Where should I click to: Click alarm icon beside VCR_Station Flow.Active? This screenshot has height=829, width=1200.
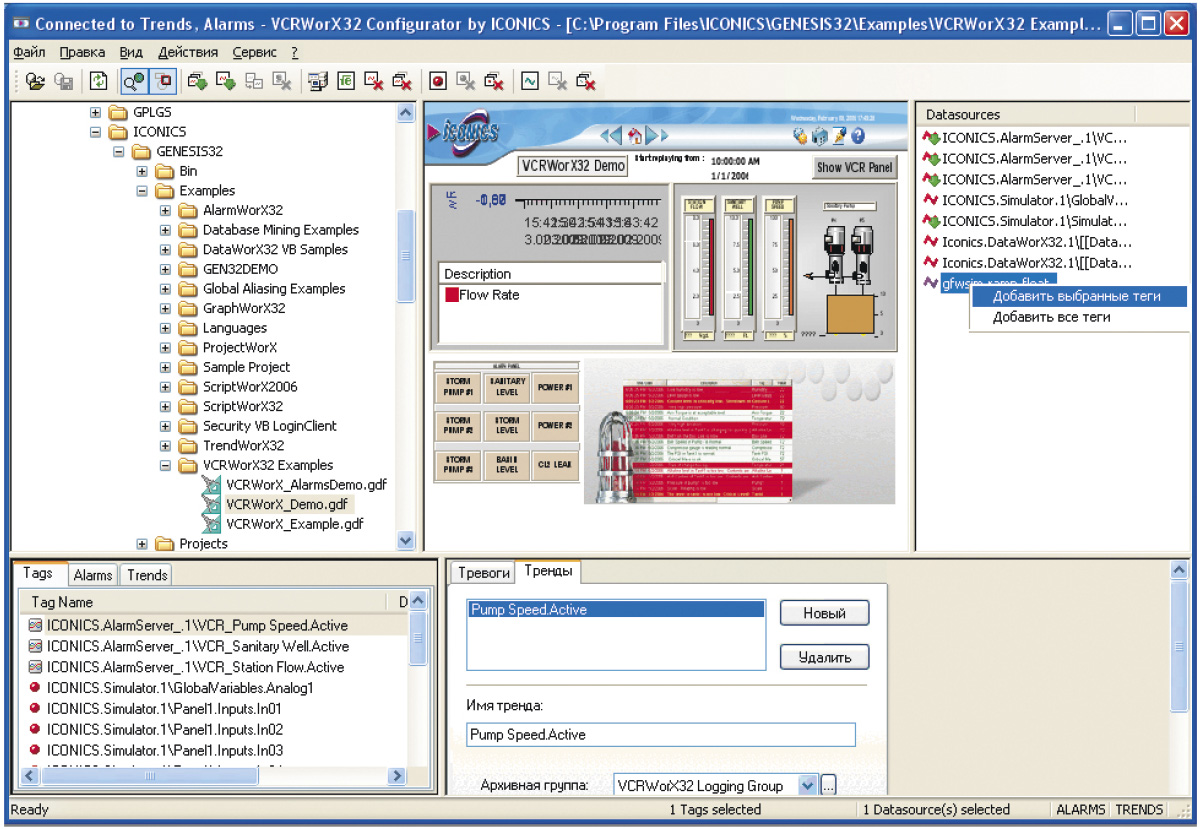[x=35, y=667]
